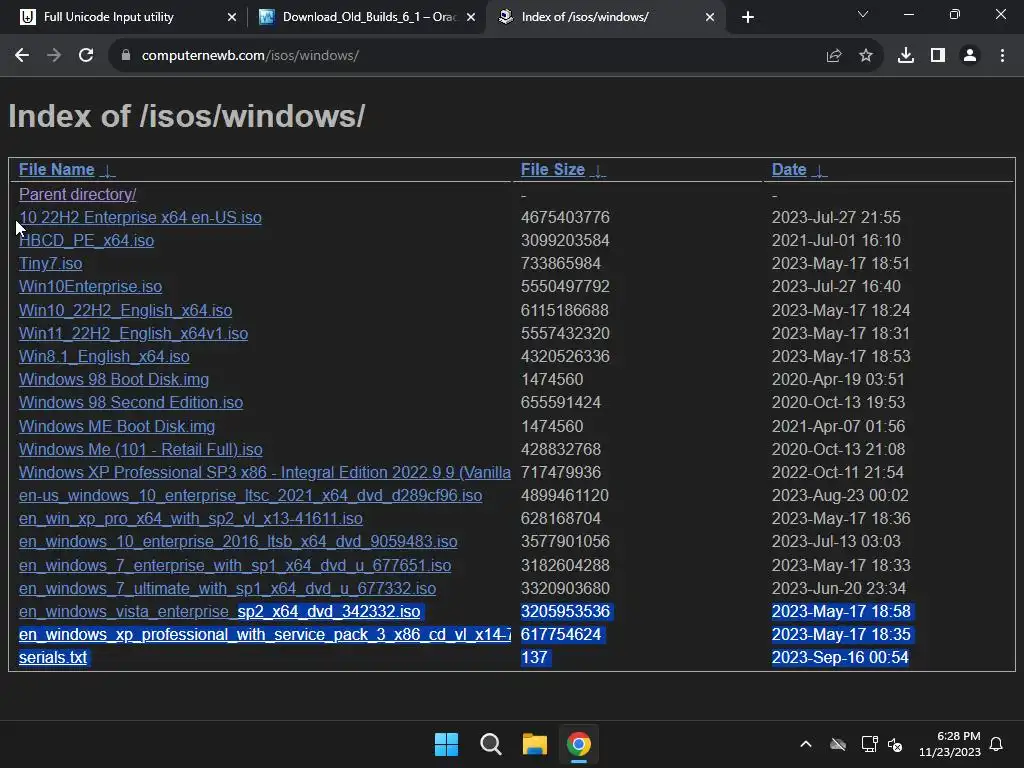This screenshot has width=1024, height=768.
Task: Open the serials.txt file
Action: 53,658
